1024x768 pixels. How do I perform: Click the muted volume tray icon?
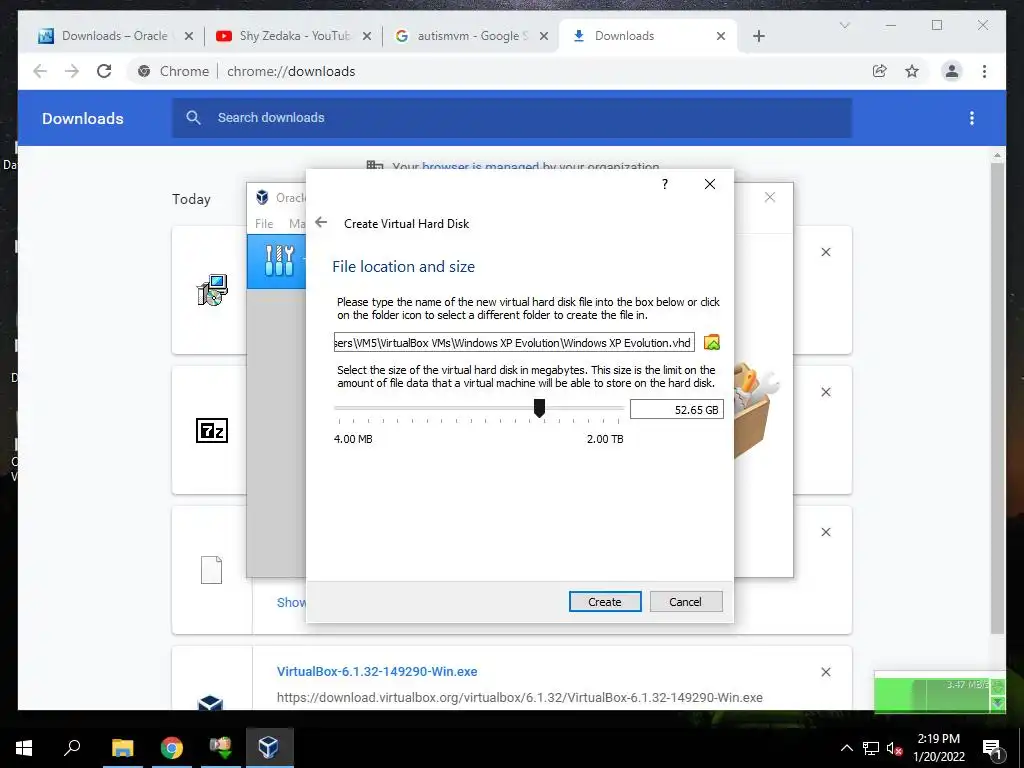[895, 748]
